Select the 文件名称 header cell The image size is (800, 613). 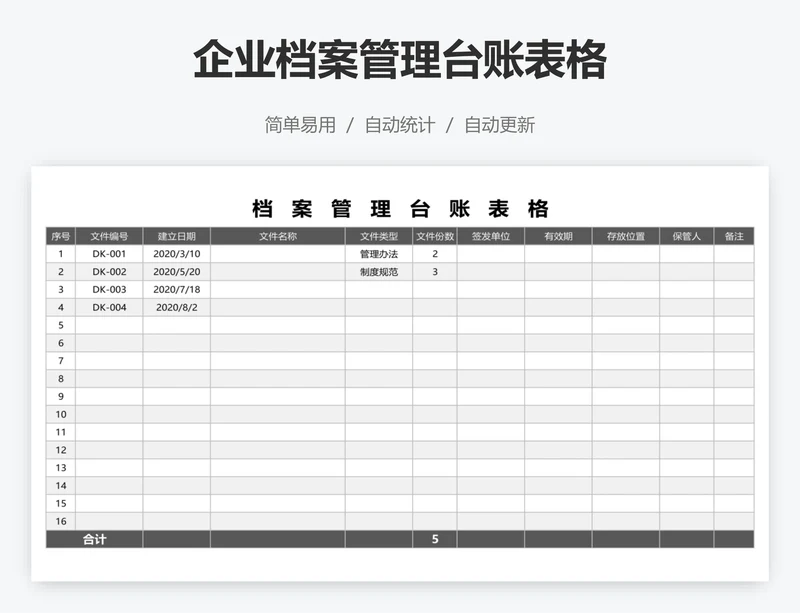[278, 236]
